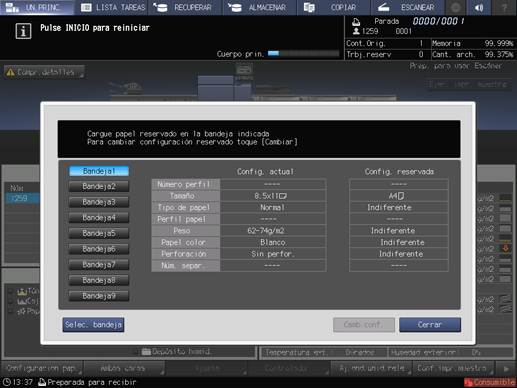Screen dimensions: 517x388
Task: Open Configuracion pap. bottom button
Action: point(42,368)
